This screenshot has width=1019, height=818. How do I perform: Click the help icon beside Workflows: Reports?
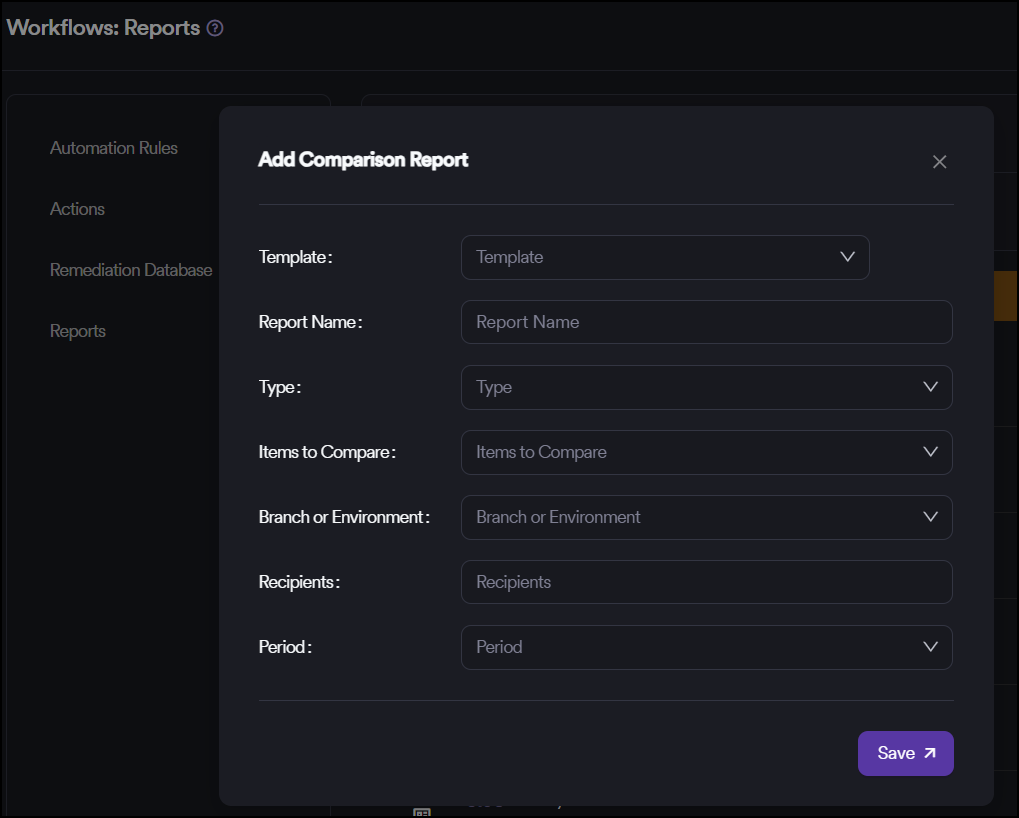point(215,29)
